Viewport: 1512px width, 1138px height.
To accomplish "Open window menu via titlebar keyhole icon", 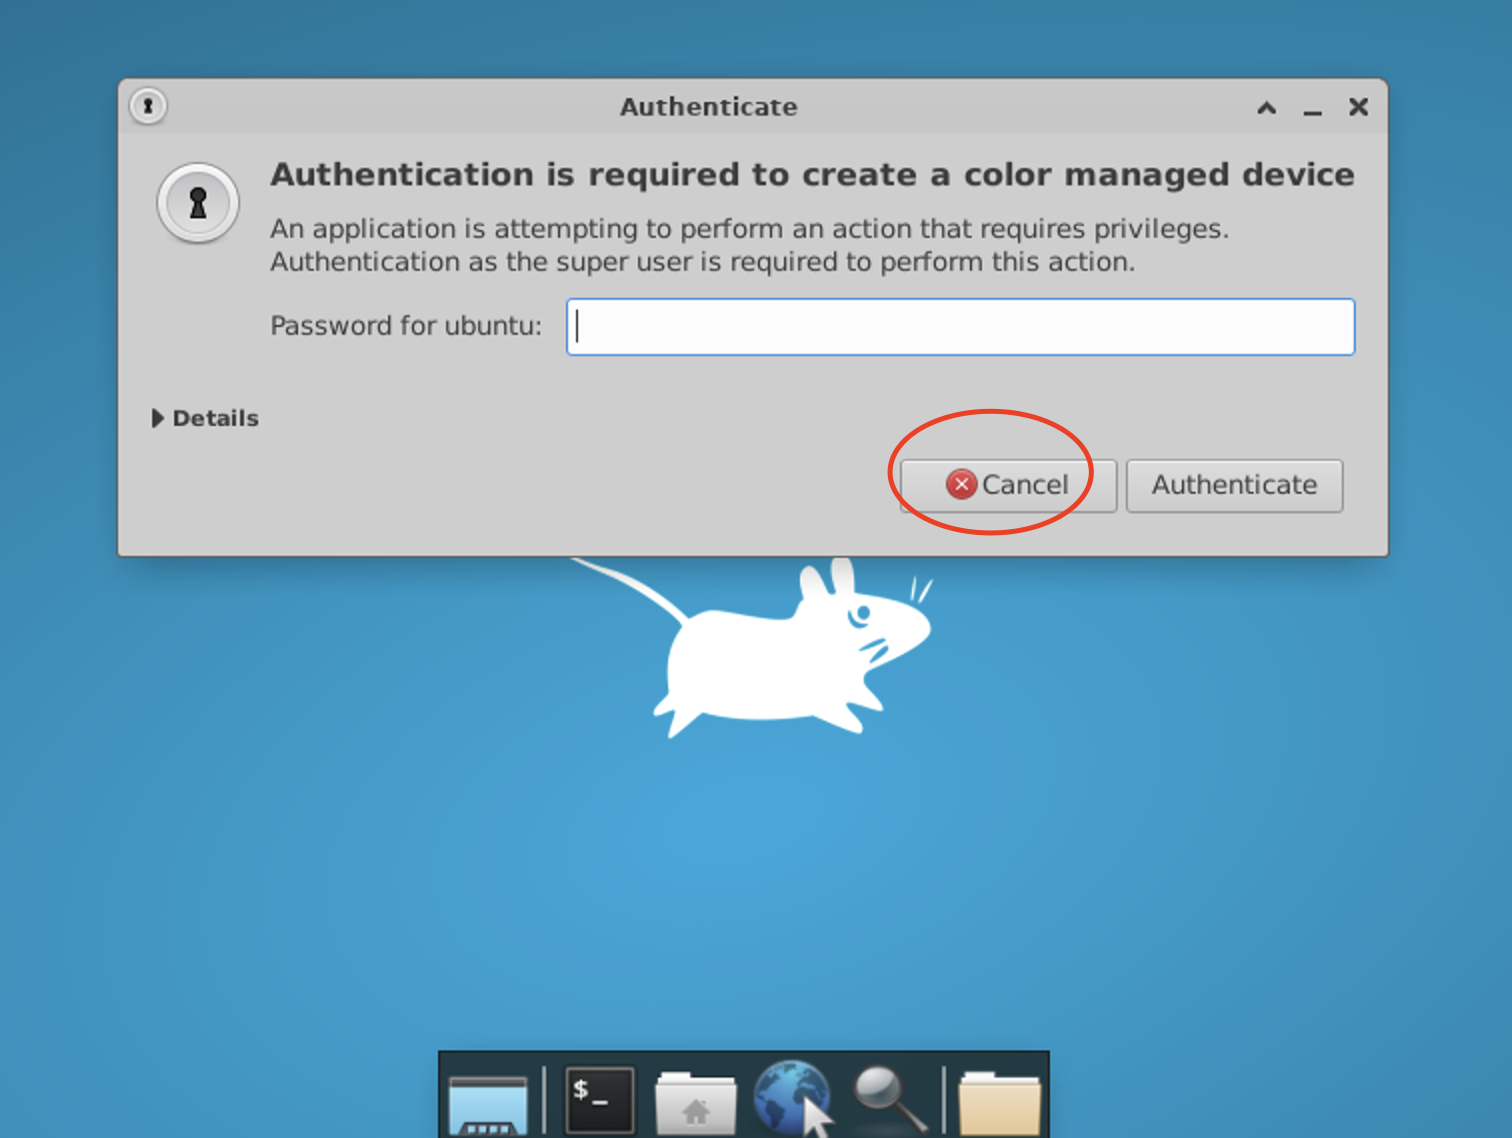I will 148,106.
